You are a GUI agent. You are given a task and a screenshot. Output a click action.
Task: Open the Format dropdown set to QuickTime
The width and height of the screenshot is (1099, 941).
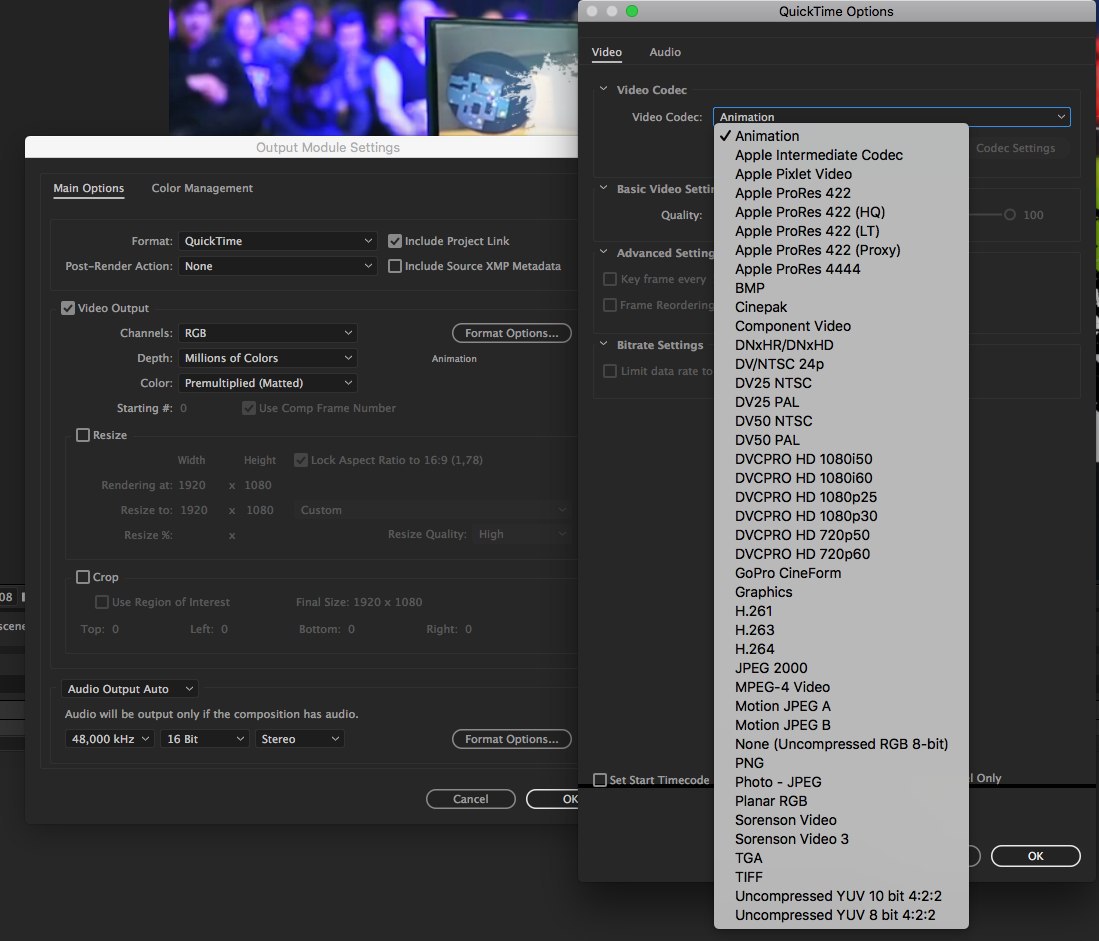click(x=278, y=241)
